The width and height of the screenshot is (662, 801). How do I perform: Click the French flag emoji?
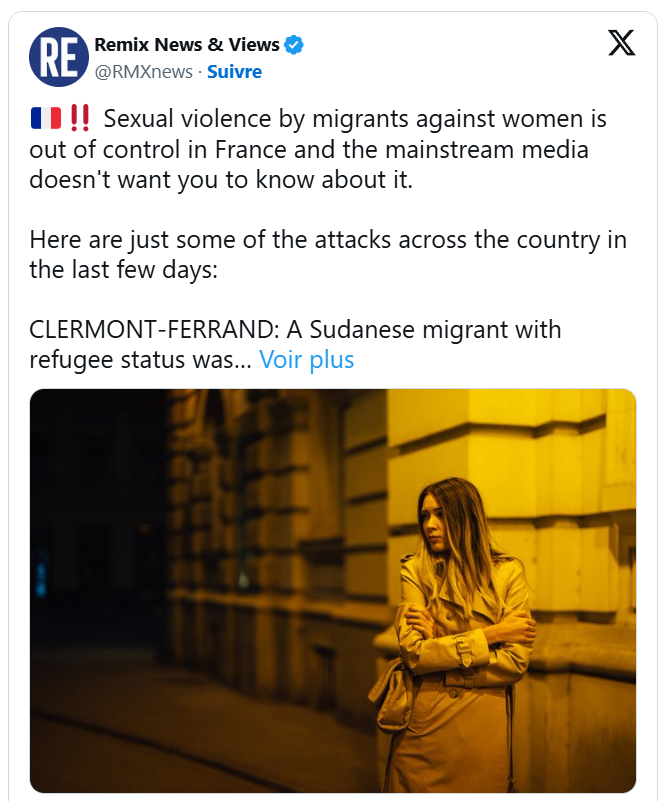point(45,119)
